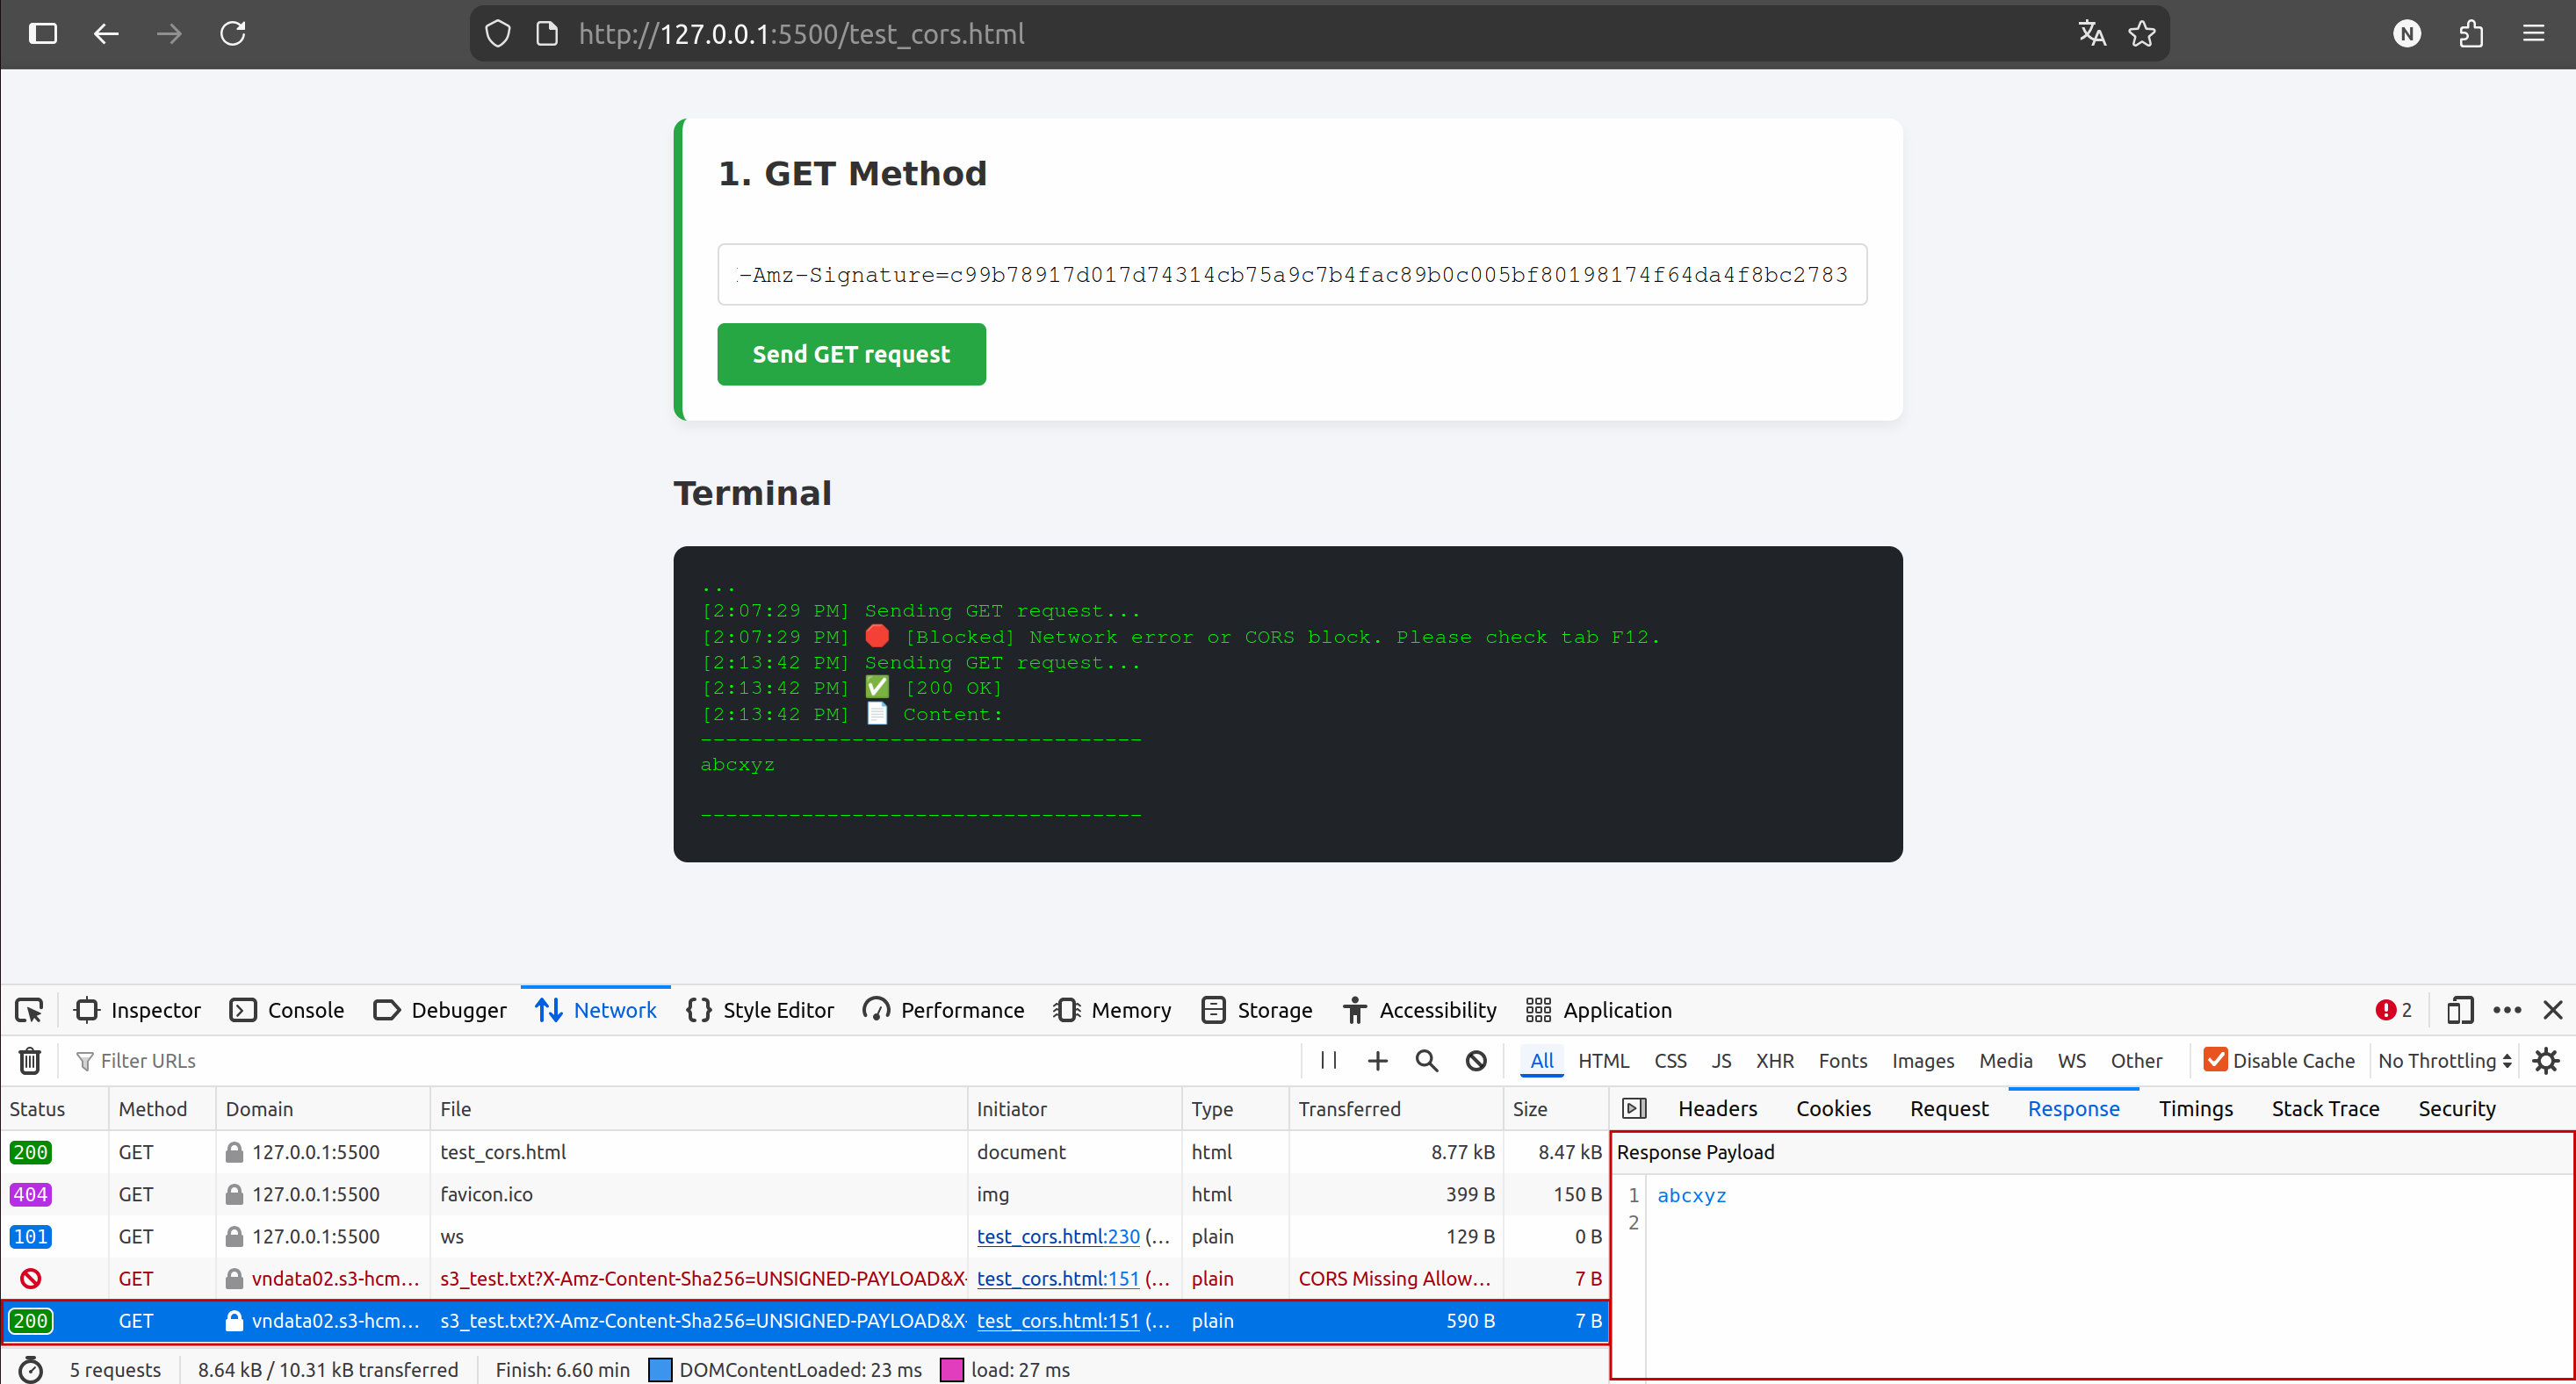Toggle responsive design mode icon
The image size is (2576, 1384).
2459,1010
